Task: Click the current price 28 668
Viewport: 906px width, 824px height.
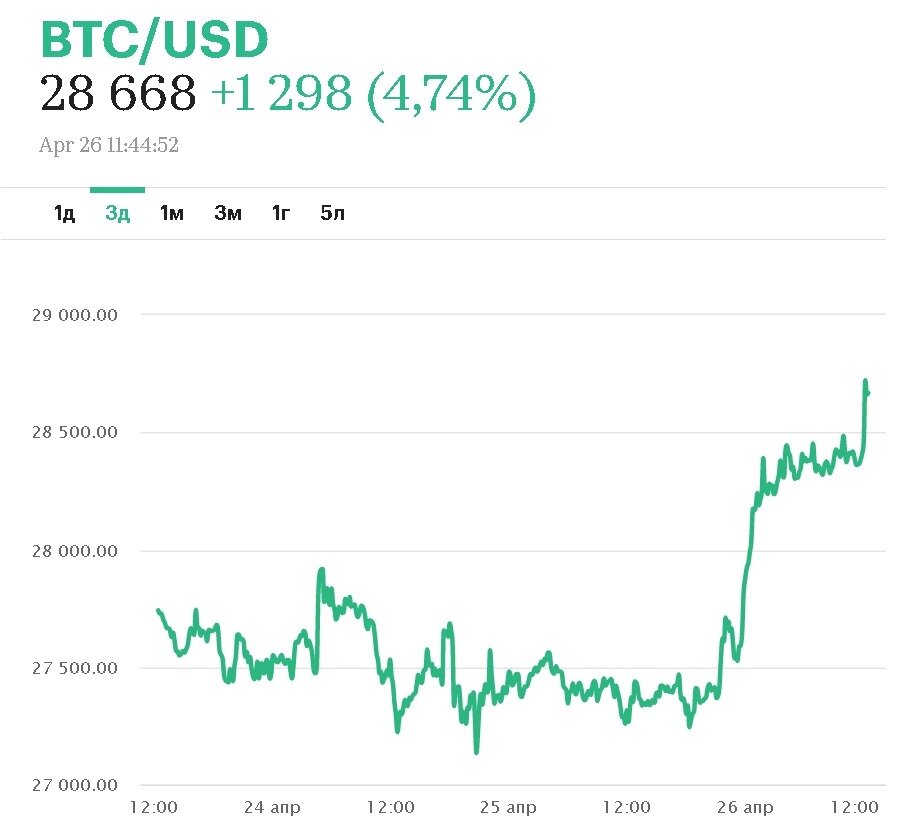Action: coord(118,93)
